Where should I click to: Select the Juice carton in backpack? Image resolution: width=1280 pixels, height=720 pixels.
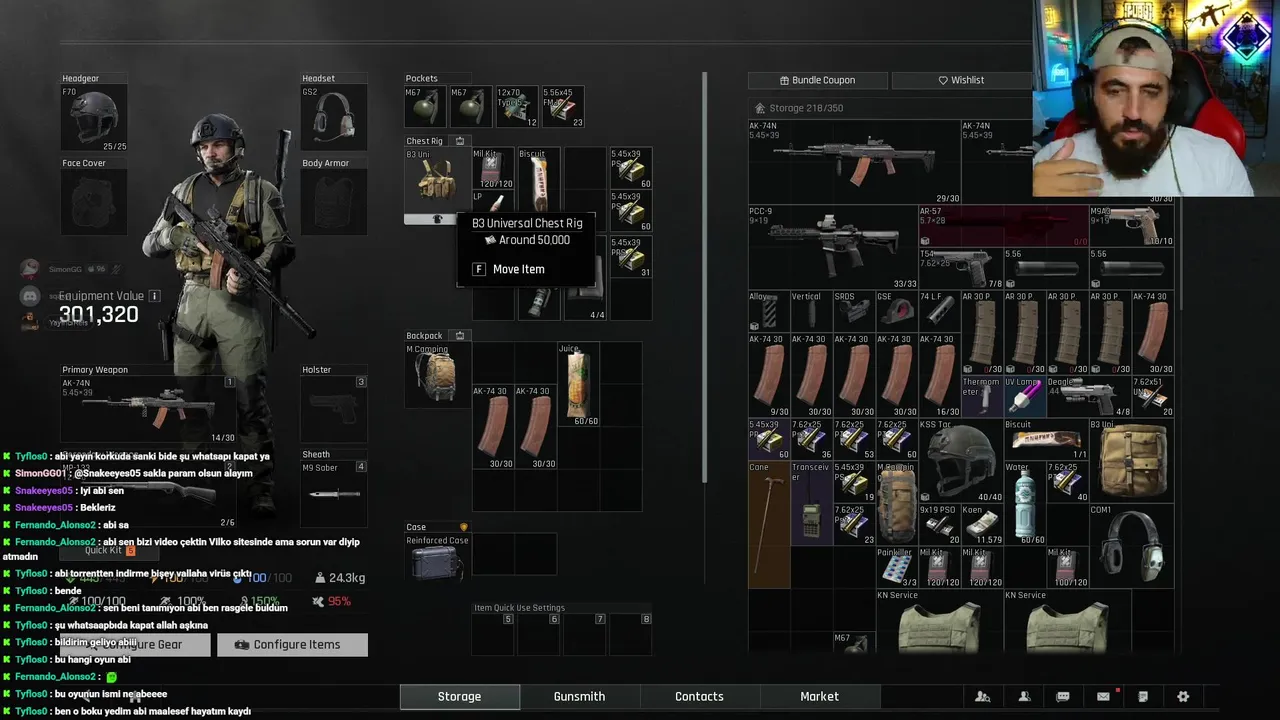(578, 385)
